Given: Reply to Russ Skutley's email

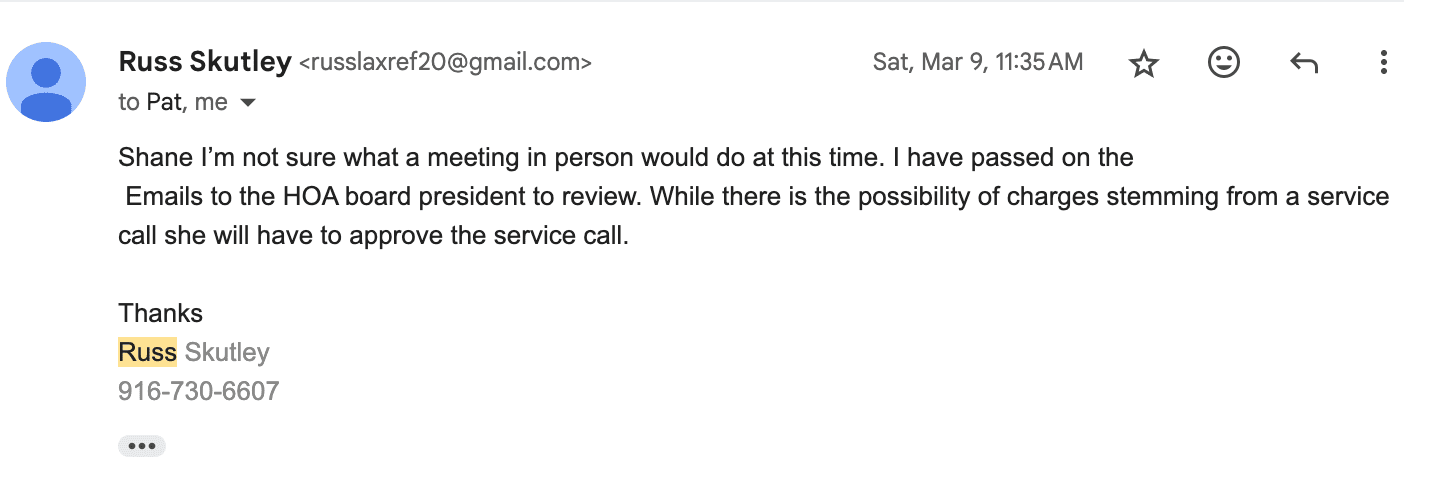Looking at the screenshot, I should pos(1304,64).
